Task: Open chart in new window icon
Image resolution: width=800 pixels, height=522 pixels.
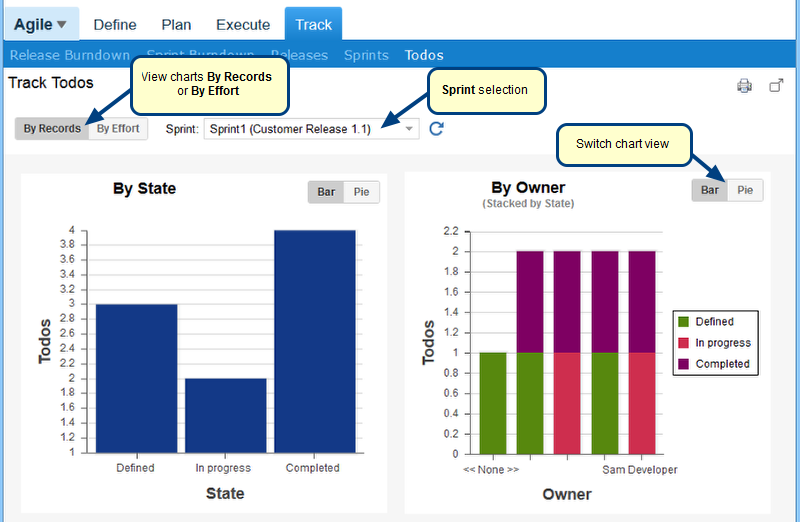Action: coord(776,86)
